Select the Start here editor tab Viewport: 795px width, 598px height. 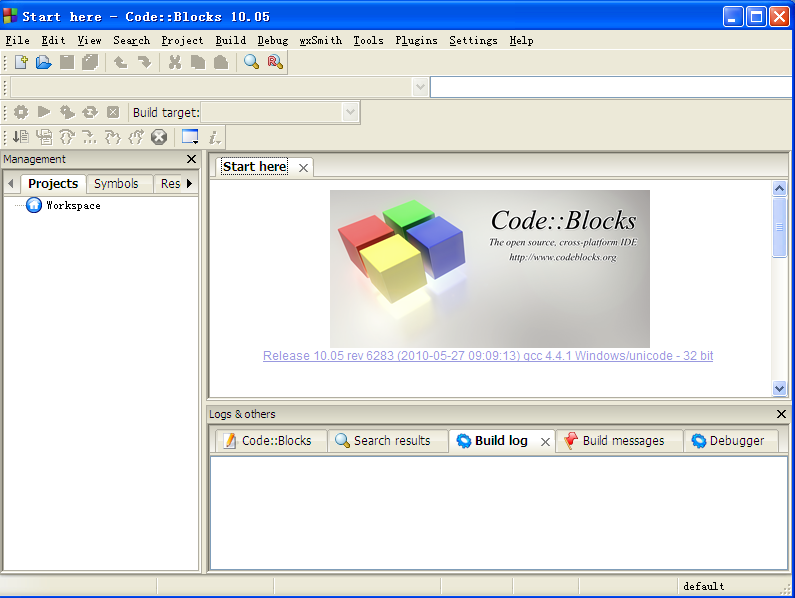(255, 167)
